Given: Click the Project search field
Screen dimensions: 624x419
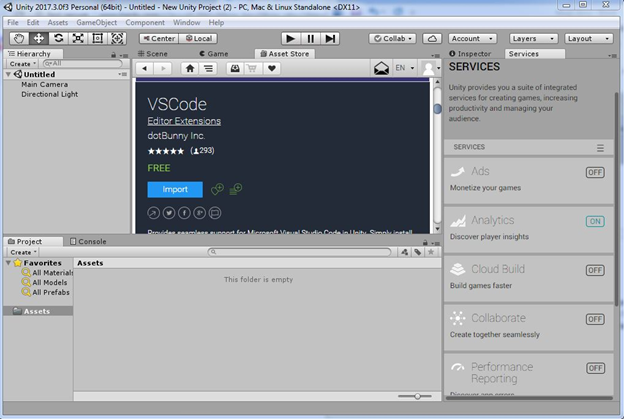Looking at the screenshot, I should pos(299,252).
